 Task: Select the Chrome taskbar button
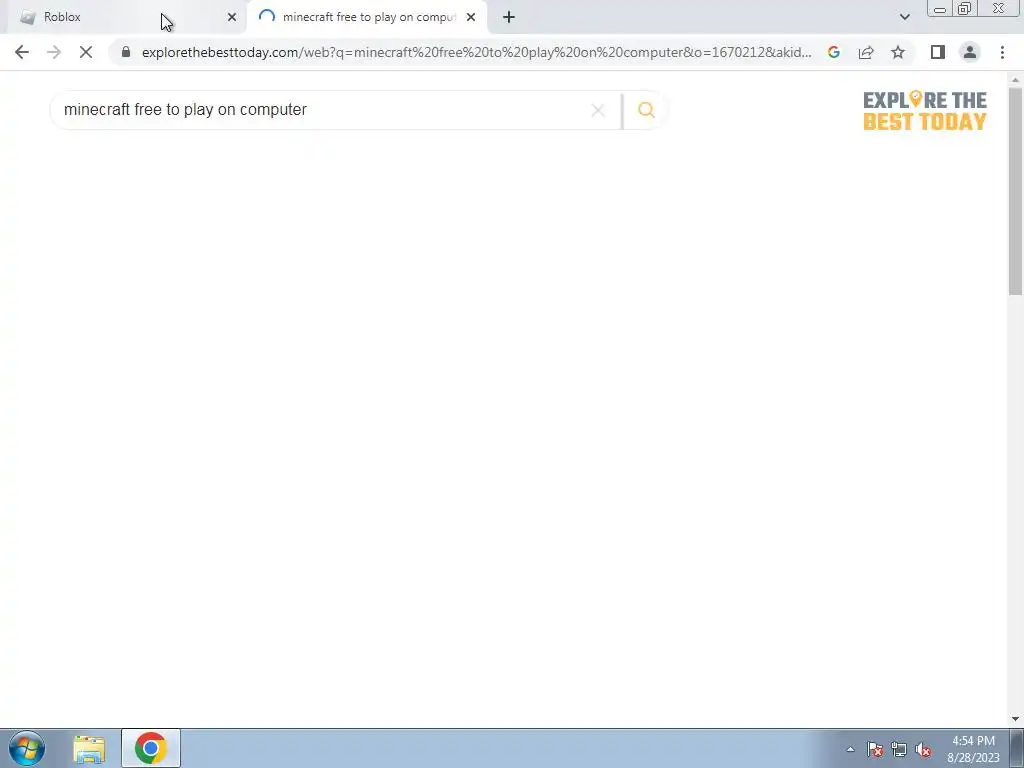pyautogui.click(x=151, y=748)
